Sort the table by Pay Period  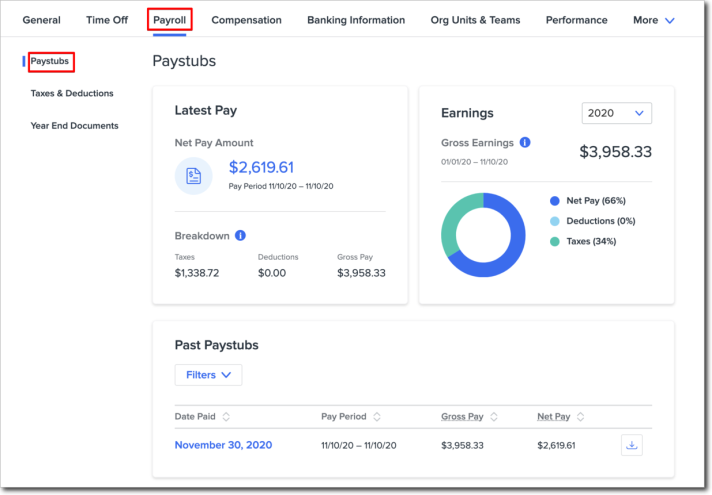(x=377, y=416)
